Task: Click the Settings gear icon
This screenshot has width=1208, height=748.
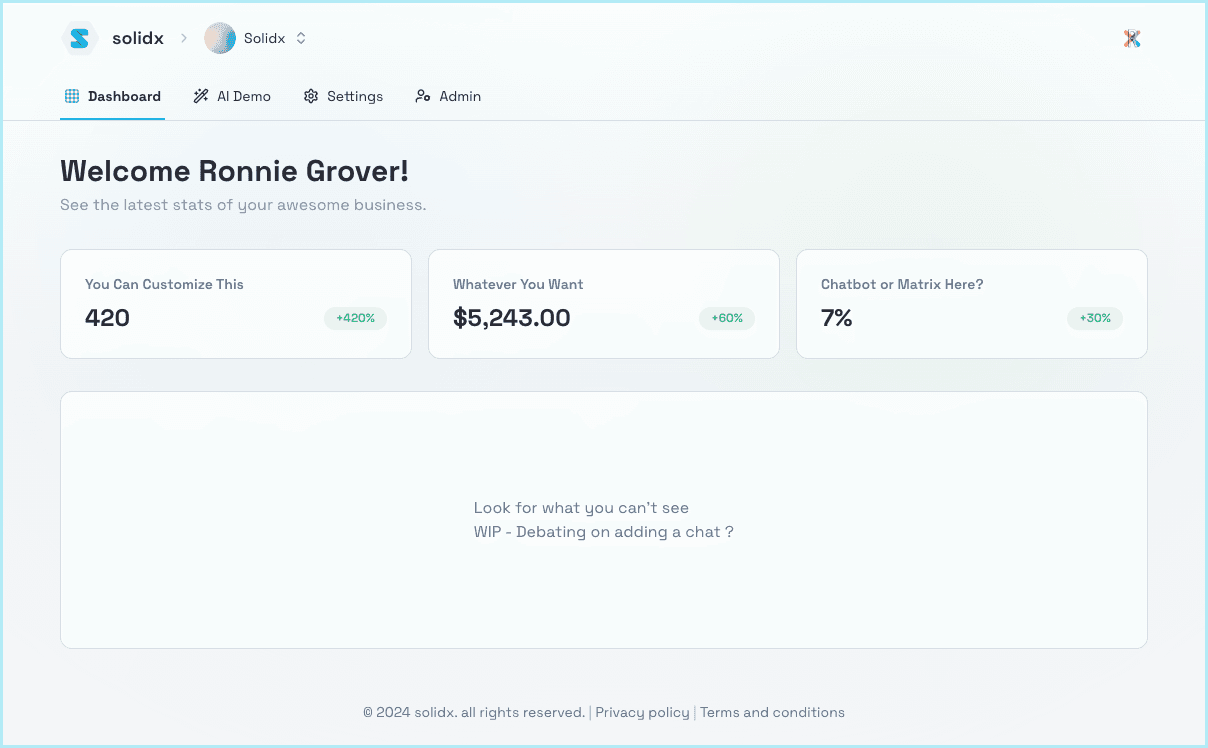Action: tap(311, 97)
